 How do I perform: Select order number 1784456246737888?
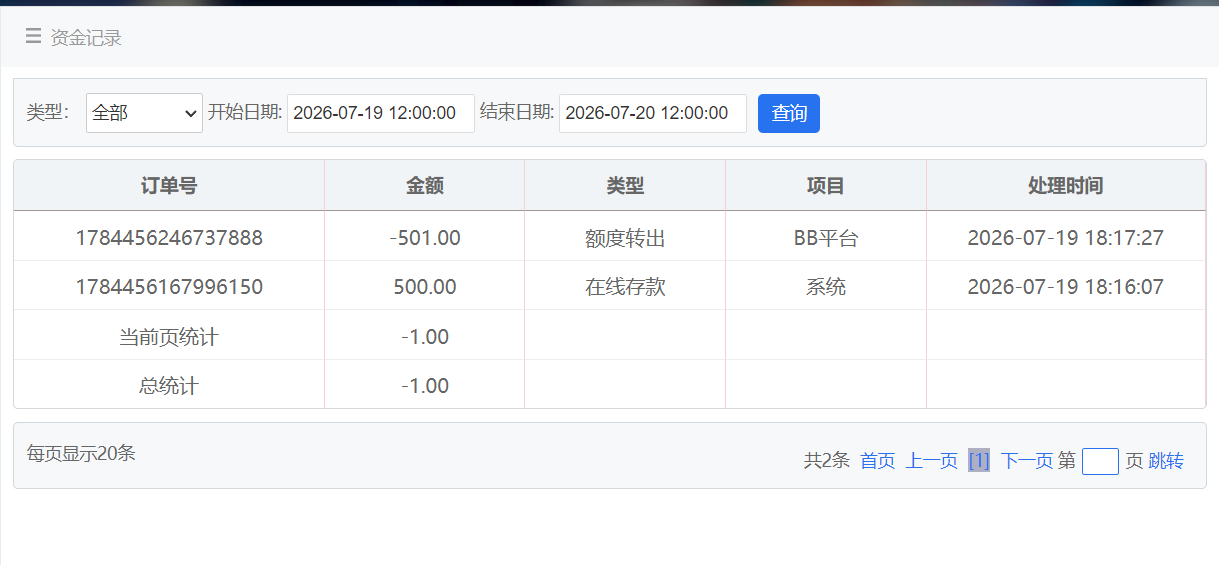point(169,238)
